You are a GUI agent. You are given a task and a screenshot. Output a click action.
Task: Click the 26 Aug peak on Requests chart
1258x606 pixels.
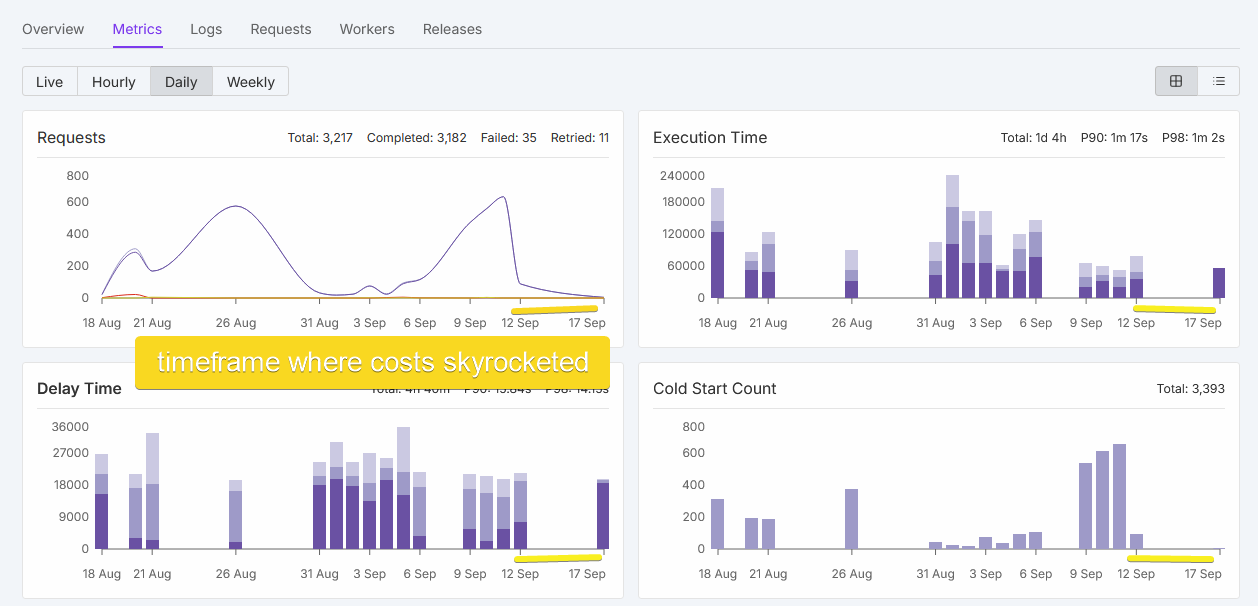(235, 207)
